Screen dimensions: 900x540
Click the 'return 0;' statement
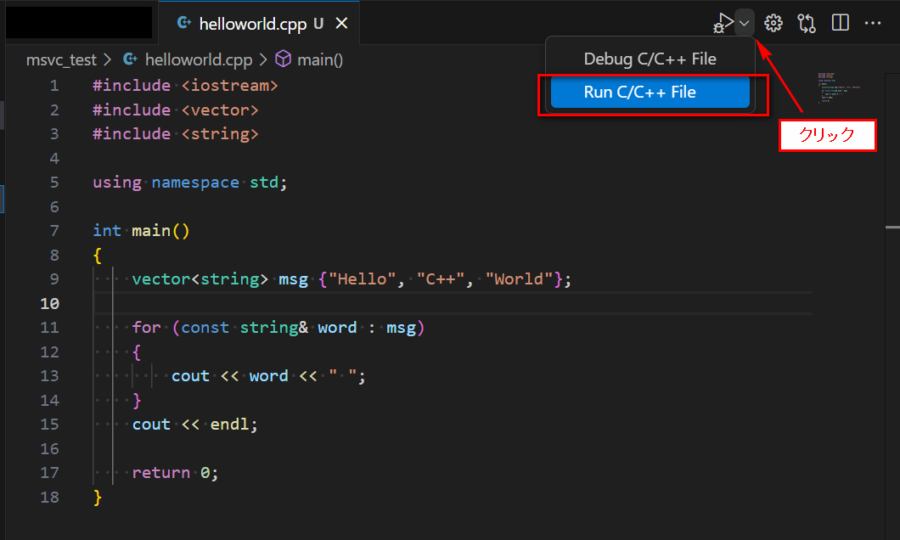(x=175, y=473)
